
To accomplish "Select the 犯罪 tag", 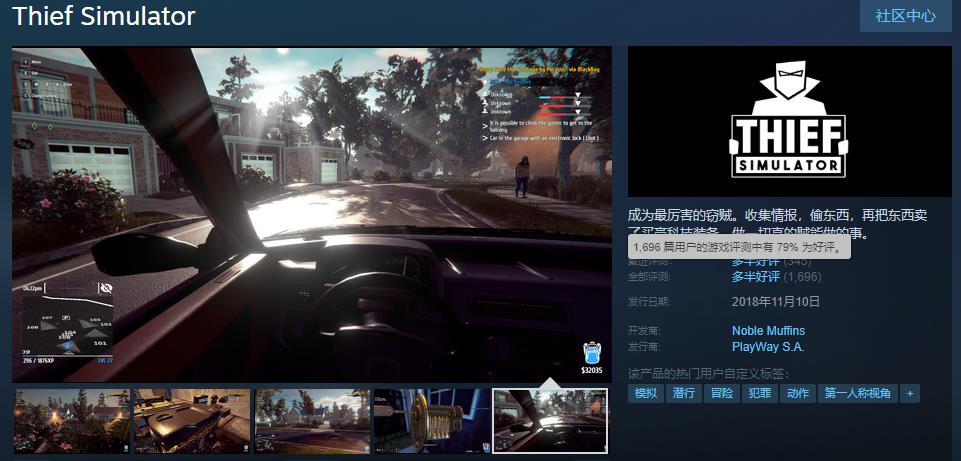I will click(x=759, y=393).
